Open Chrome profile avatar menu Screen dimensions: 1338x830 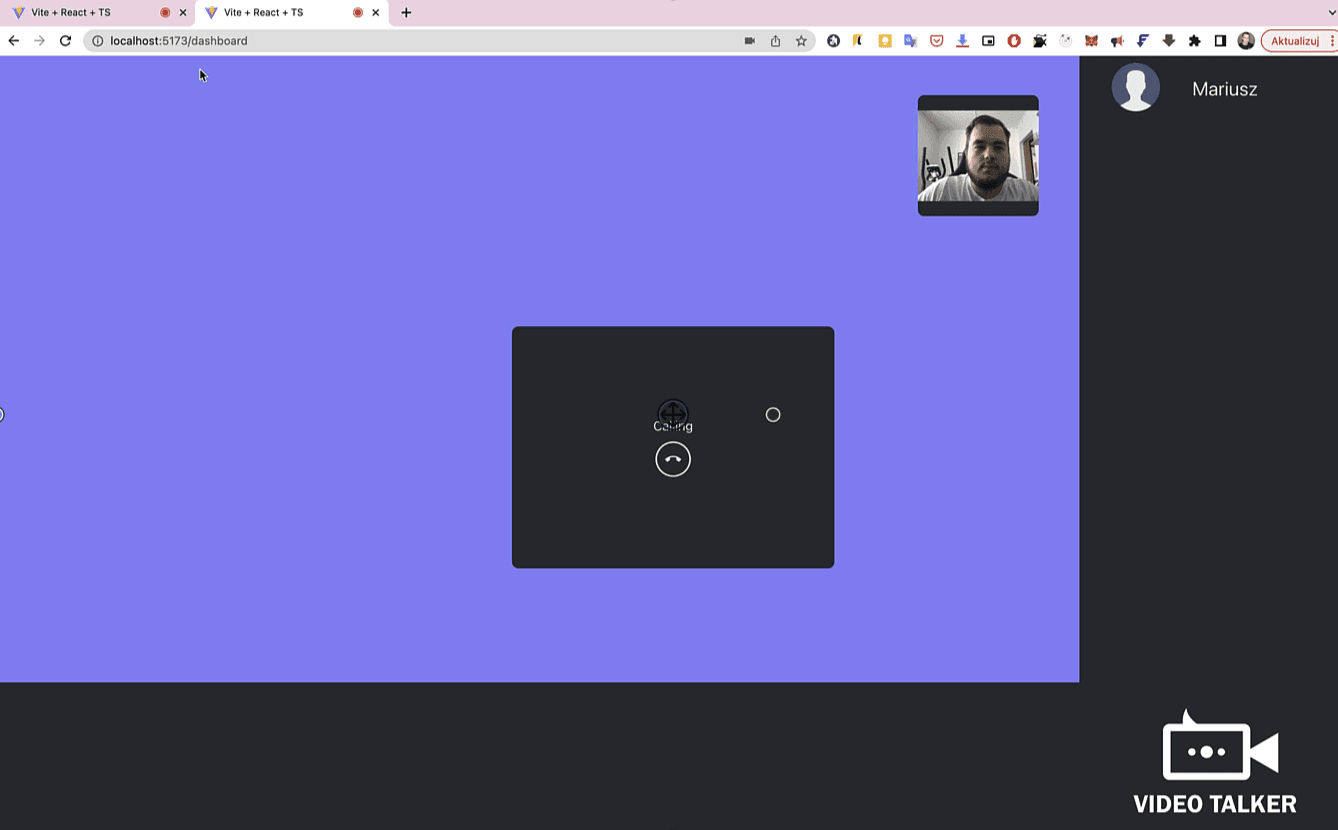click(1245, 41)
